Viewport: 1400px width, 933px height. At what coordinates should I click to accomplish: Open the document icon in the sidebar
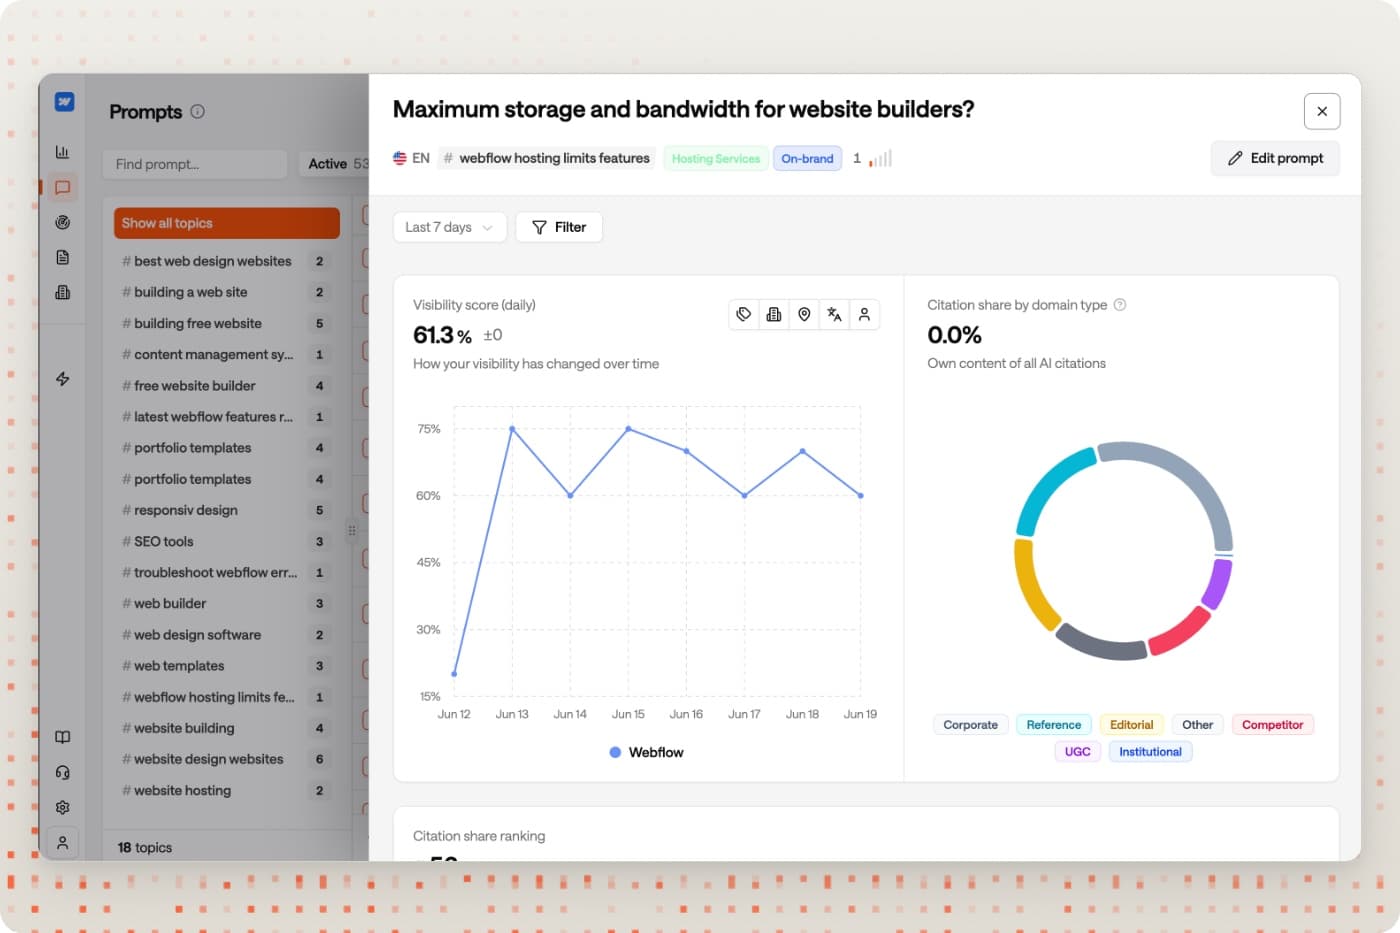point(62,257)
